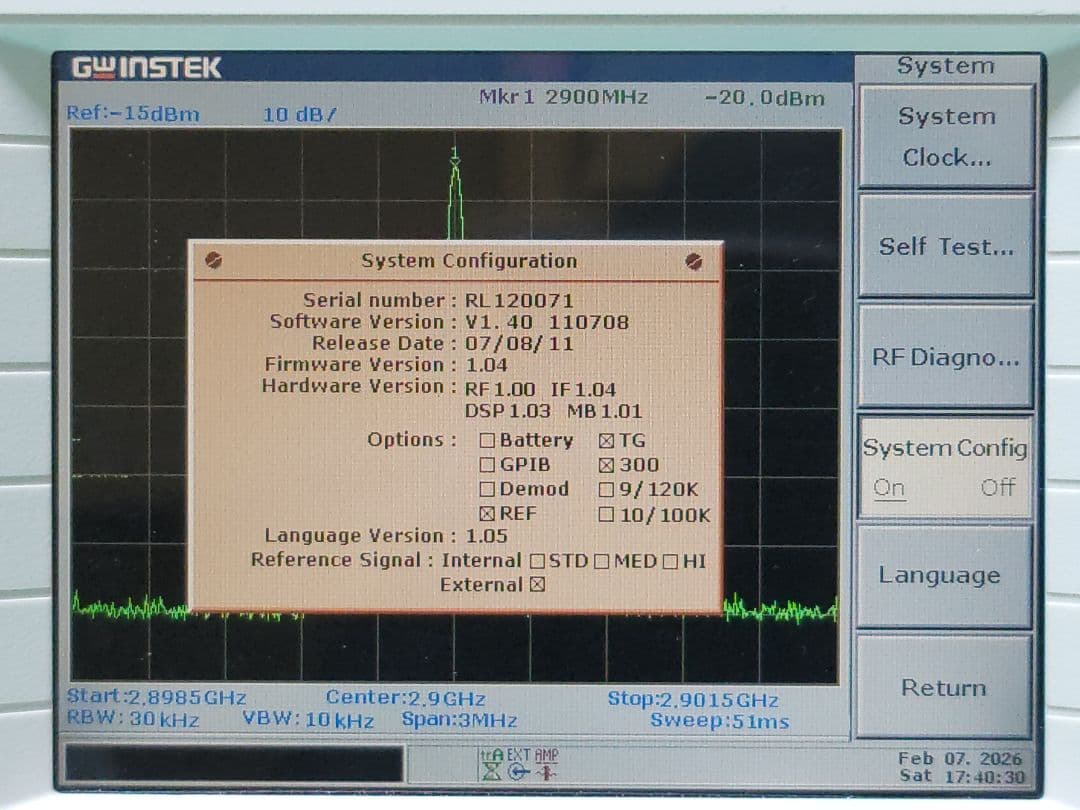Click the green hourglass sweep status icon

(490, 772)
